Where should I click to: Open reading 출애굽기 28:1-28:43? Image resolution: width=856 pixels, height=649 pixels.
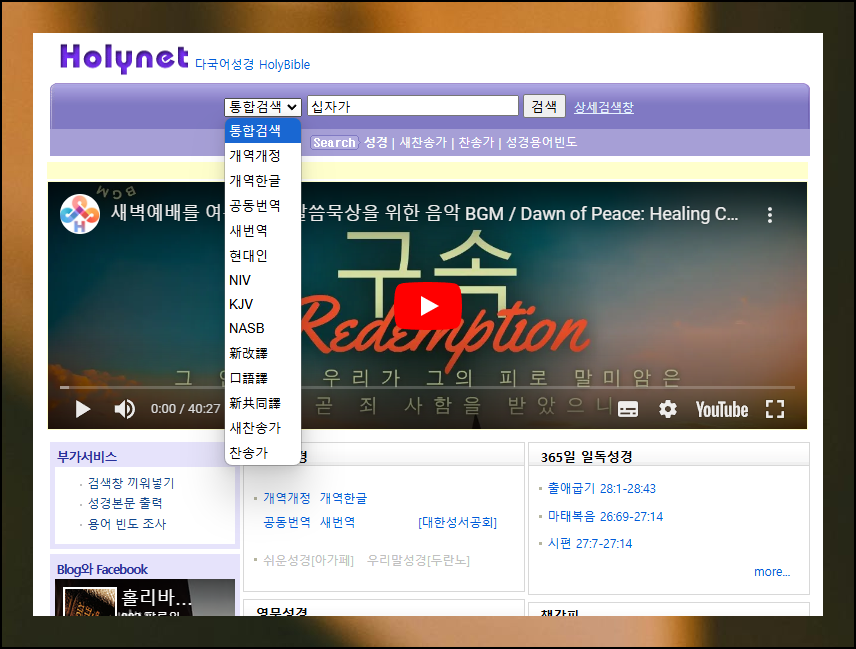[x=602, y=489]
